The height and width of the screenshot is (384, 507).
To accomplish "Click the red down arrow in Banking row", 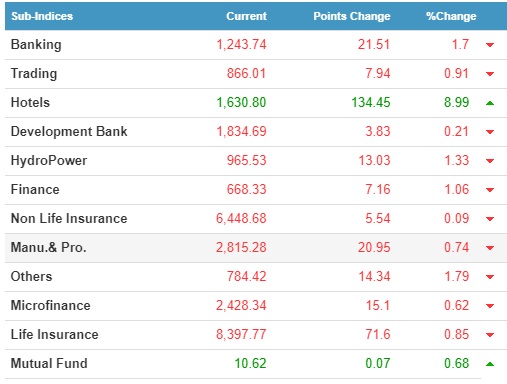I will point(490,45).
